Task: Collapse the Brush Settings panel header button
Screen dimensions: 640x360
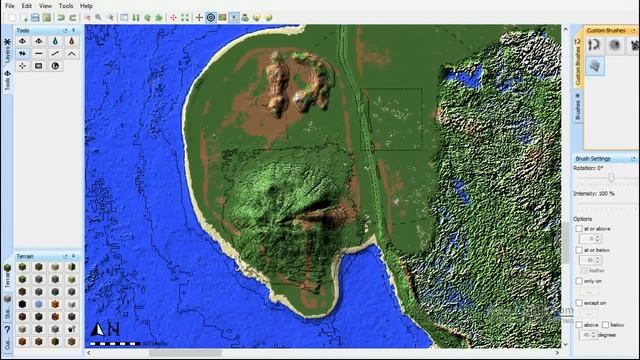Action: pos(633,159)
